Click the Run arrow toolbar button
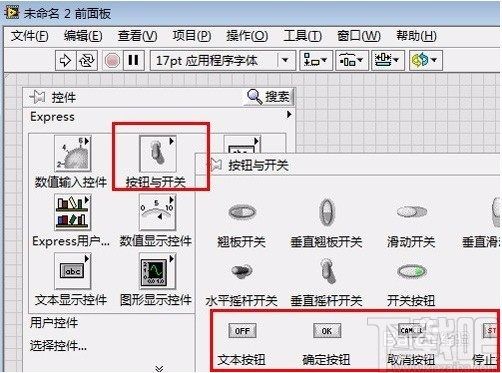Screen dimensions: 502x373 (x=66, y=61)
